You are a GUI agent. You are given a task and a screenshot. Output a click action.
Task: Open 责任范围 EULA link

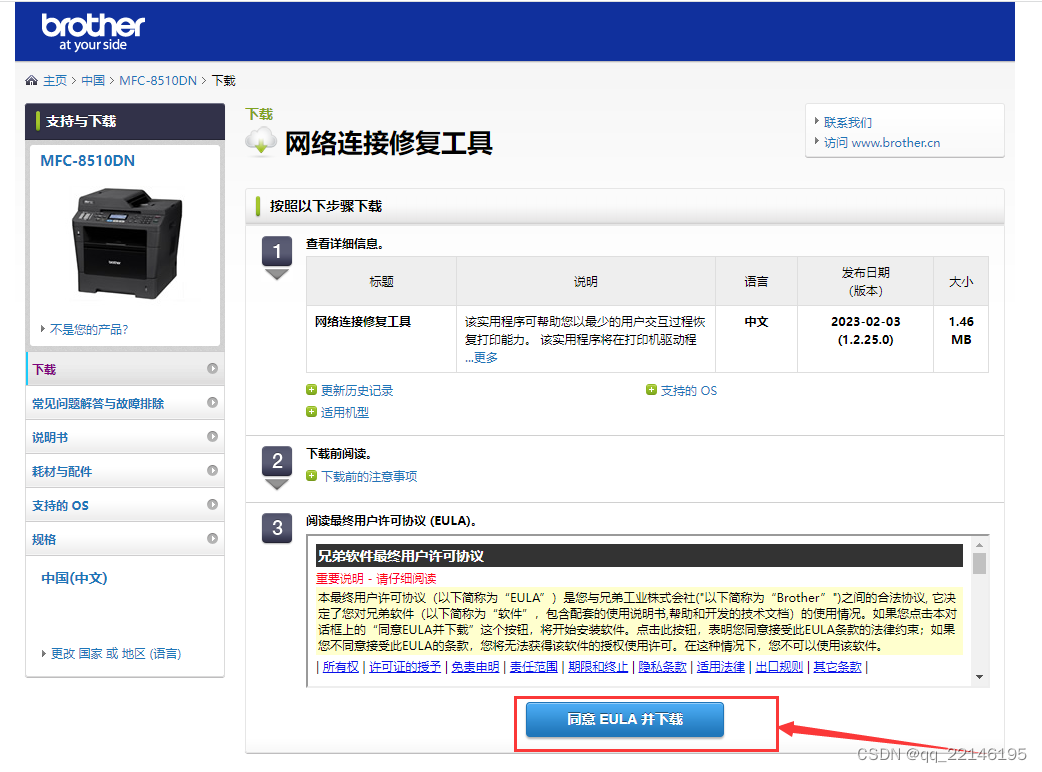tap(534, 667)
